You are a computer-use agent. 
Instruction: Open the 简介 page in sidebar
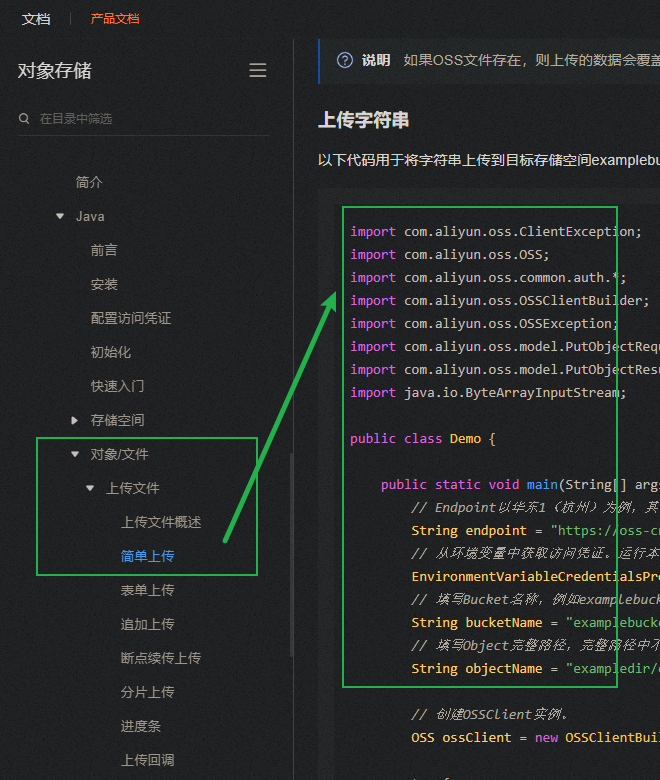pos(89,182)
